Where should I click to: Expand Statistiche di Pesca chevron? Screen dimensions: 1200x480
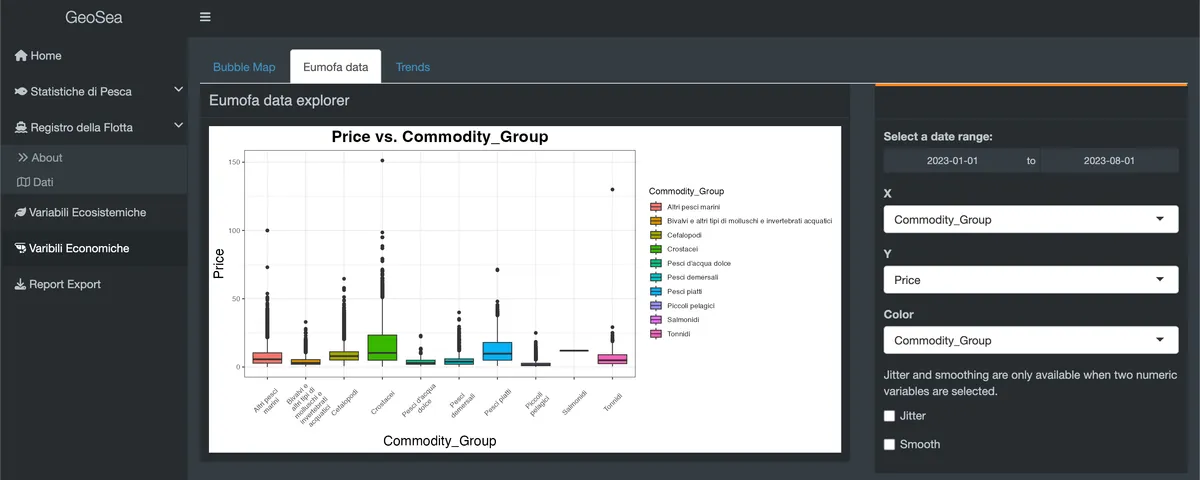(178, 90)
